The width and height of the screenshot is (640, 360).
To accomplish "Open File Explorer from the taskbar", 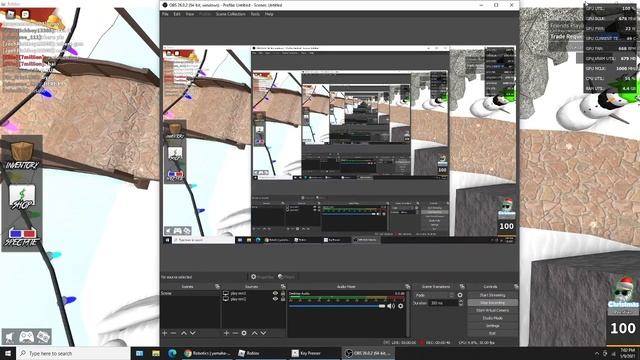I will click(156, 353).
